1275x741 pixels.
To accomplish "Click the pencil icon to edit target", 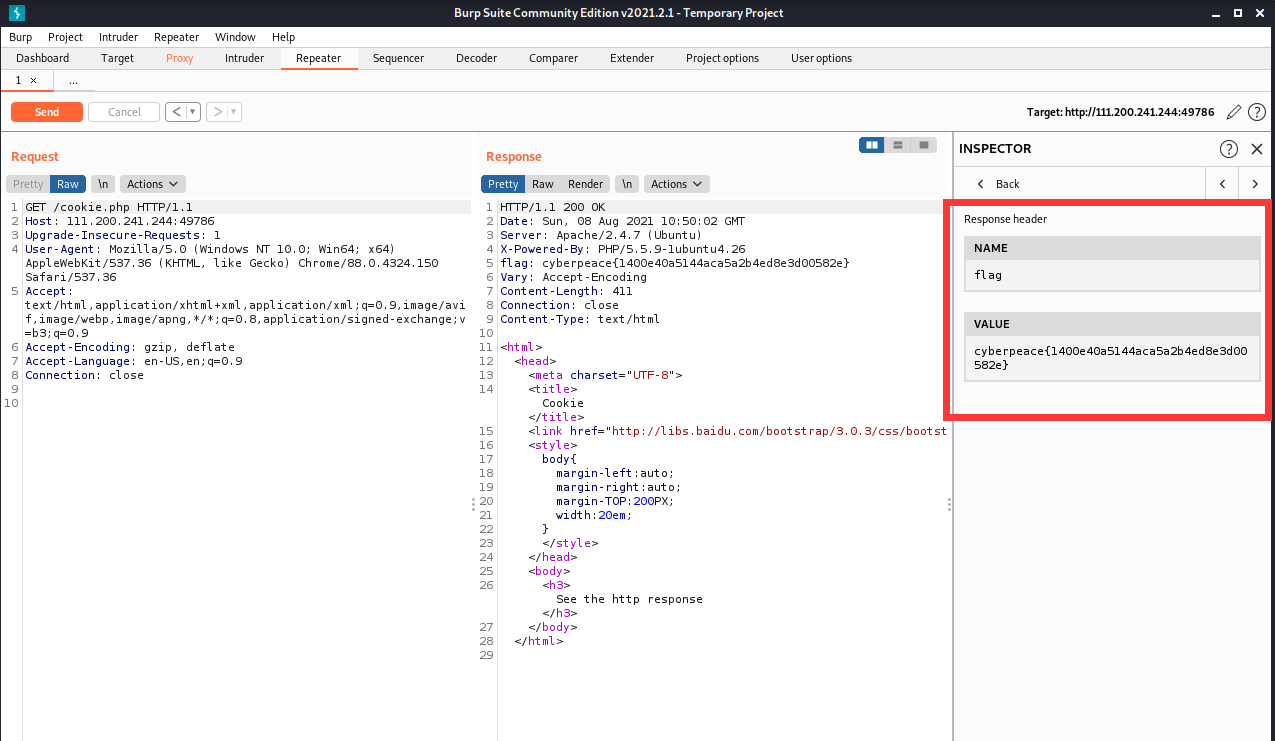I will coord(1234,112).
